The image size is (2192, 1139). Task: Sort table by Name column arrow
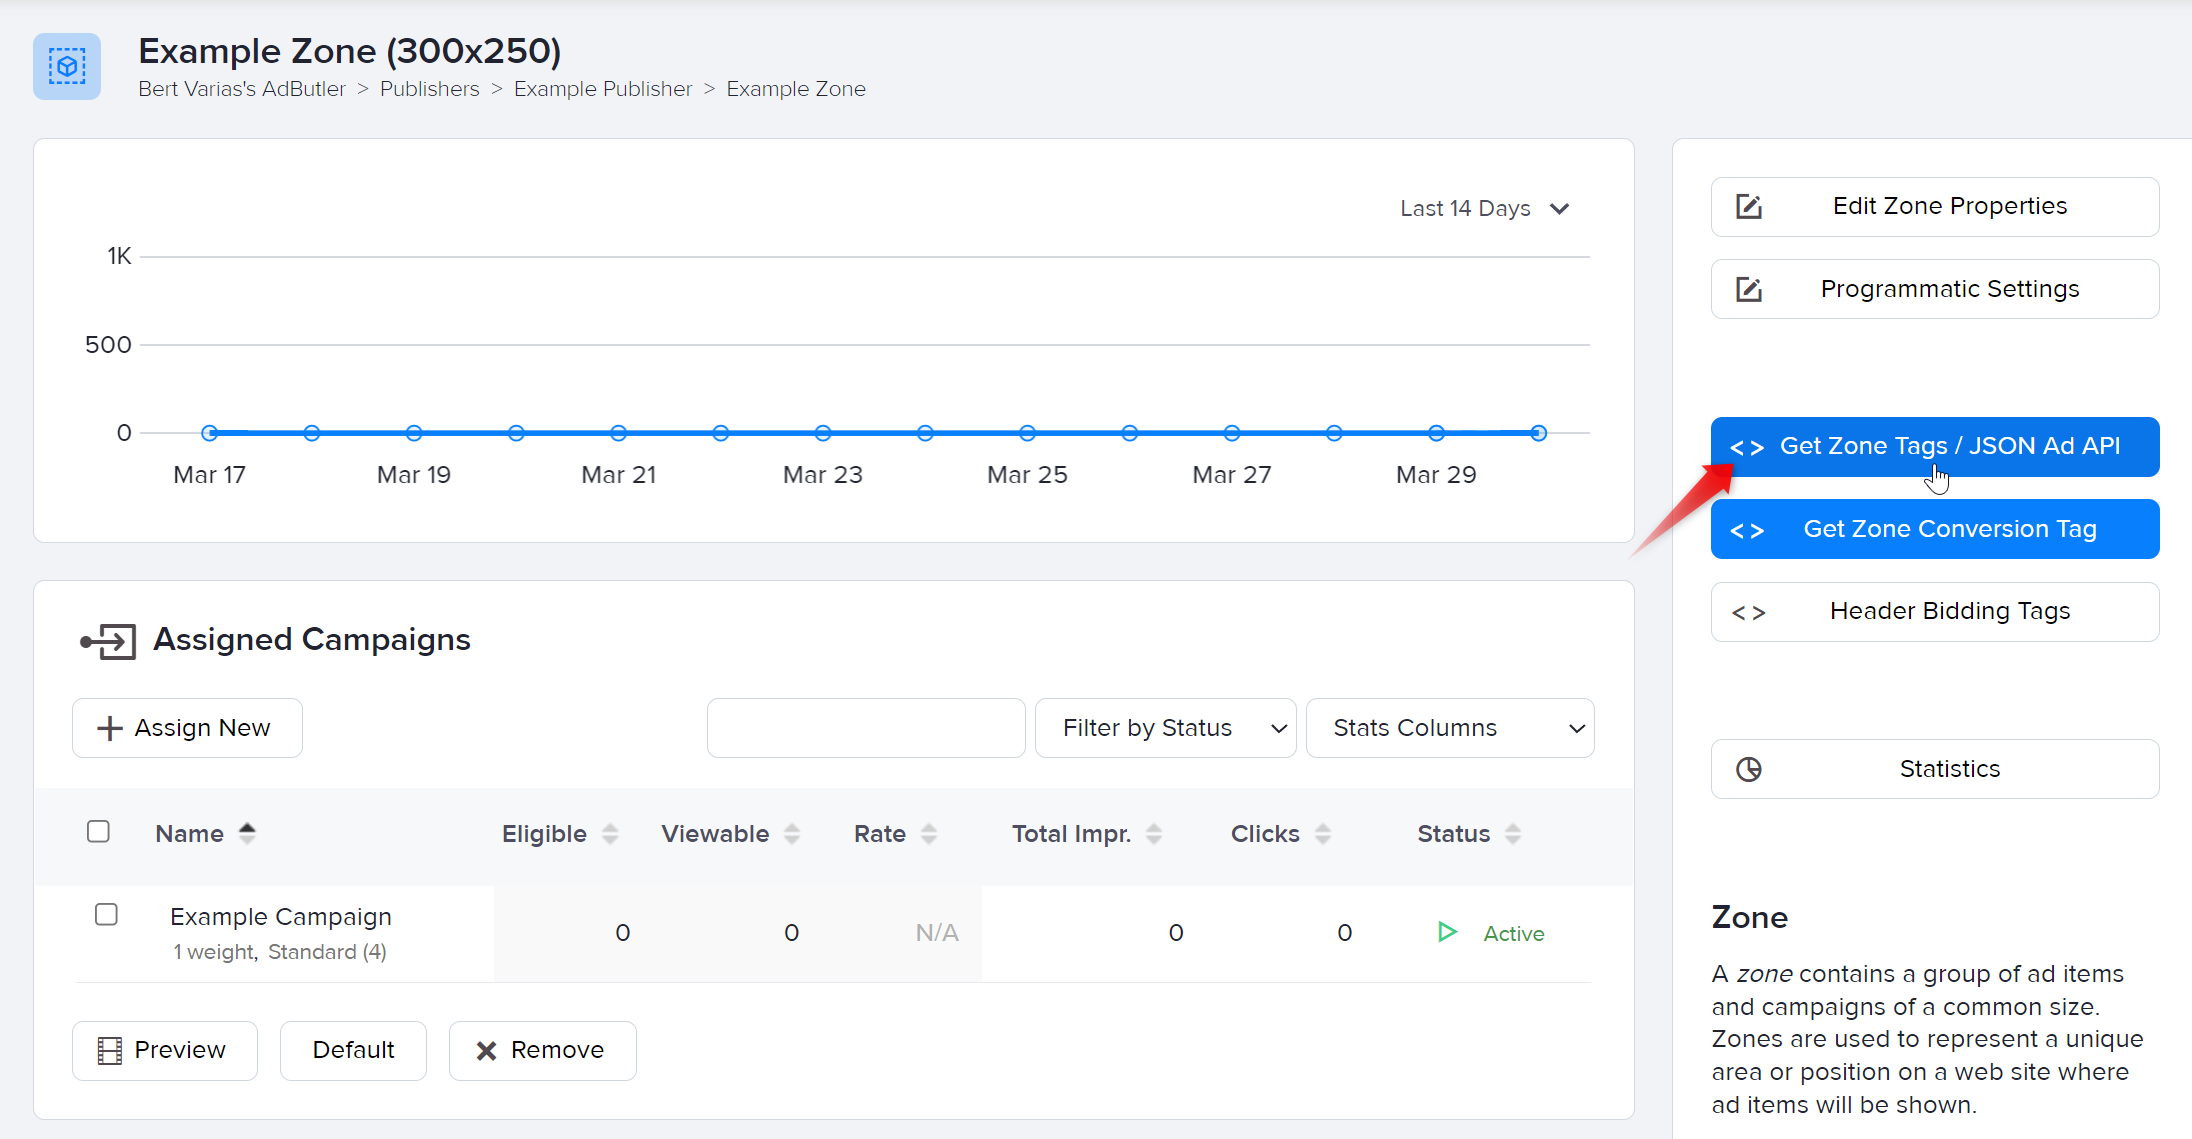pyautogui.click(x=247, y=833)
